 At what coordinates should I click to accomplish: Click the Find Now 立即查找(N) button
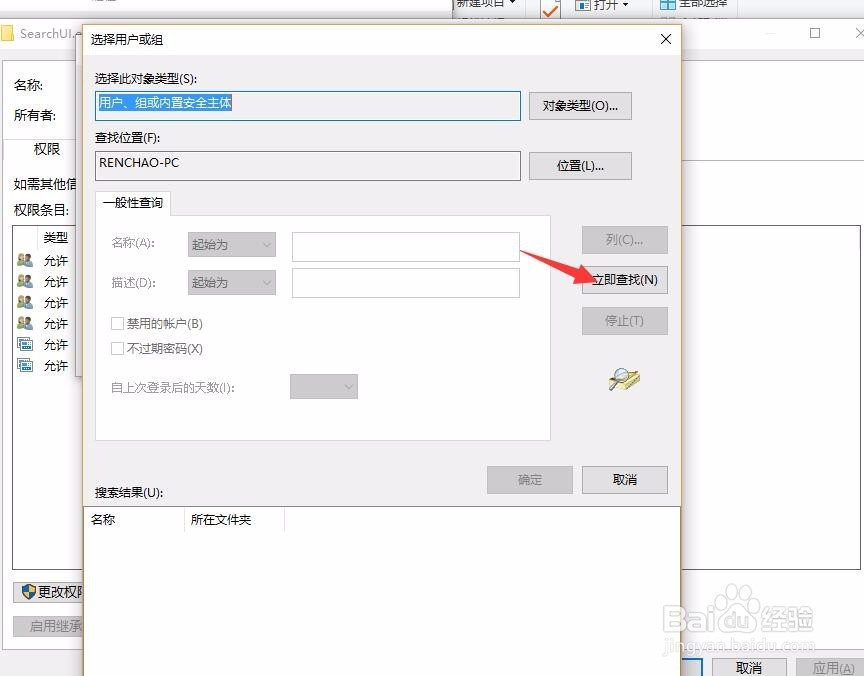(x=624, y=280)
